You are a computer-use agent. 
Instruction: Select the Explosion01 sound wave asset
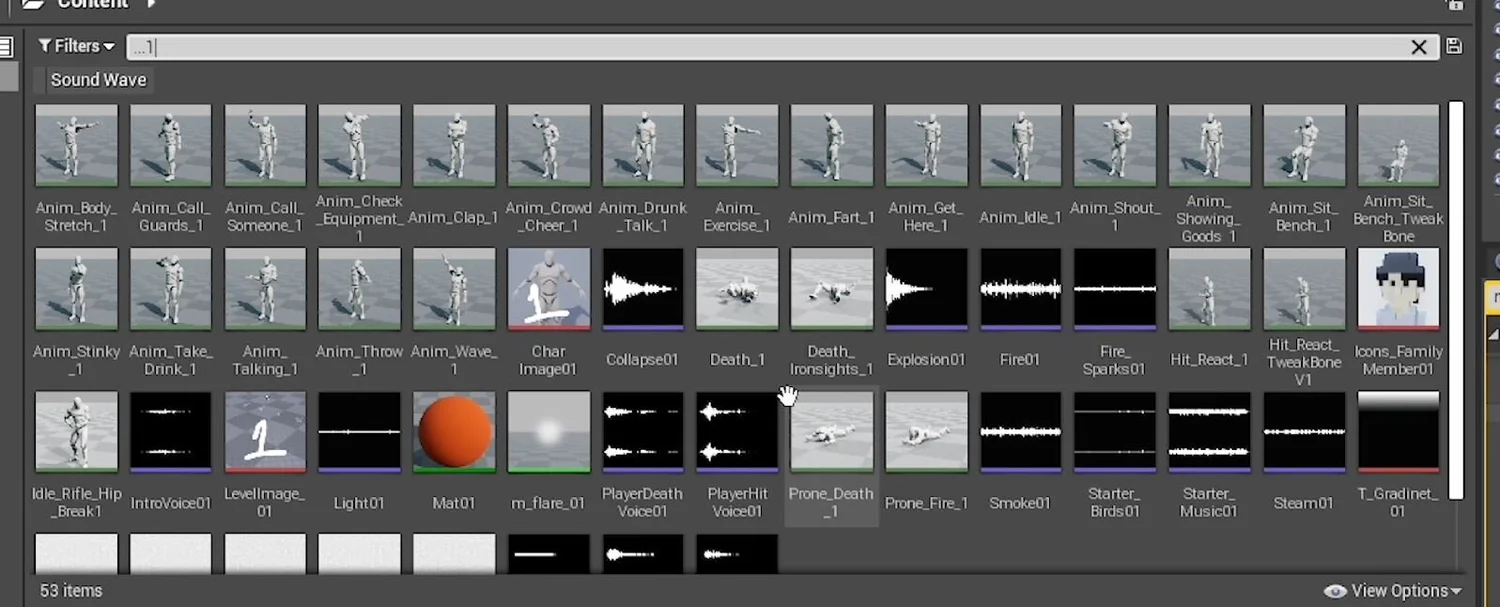[925, 290]
